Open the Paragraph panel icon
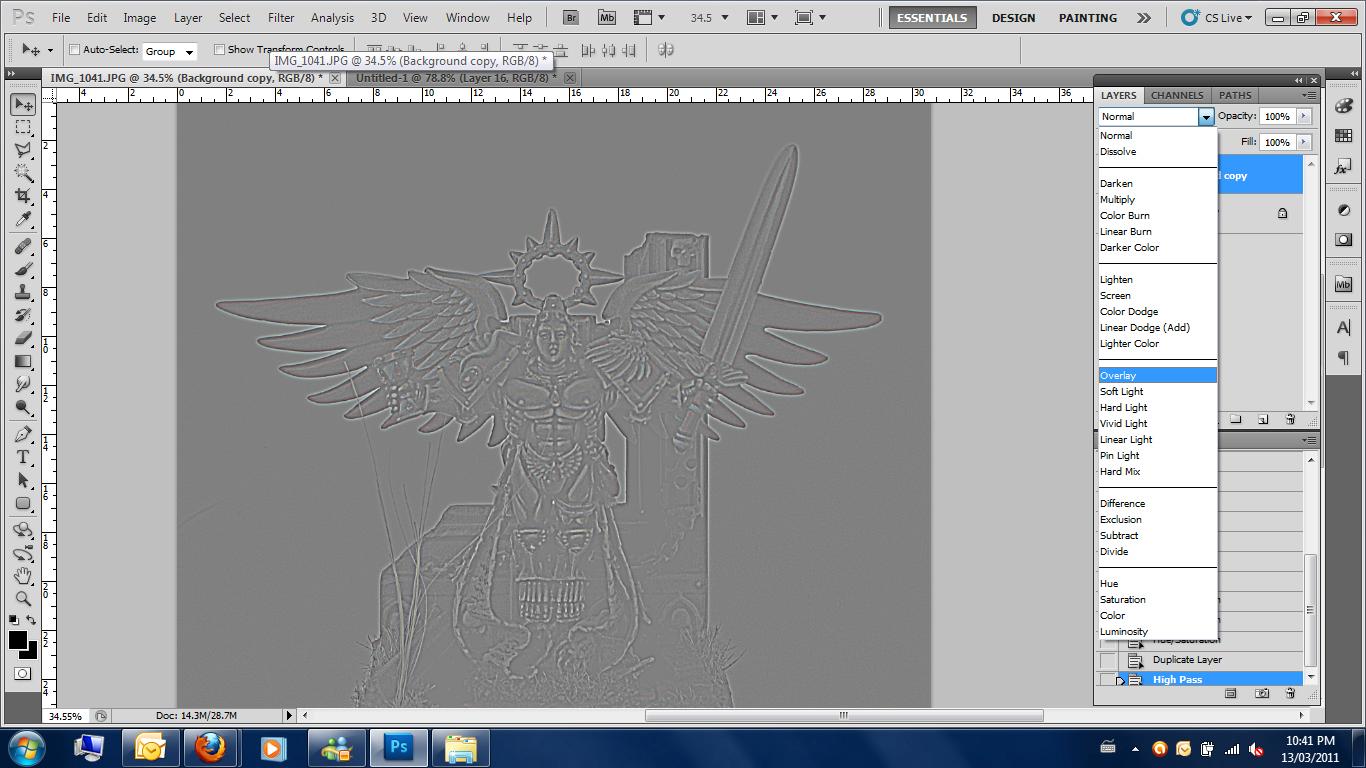Viewport: 1366px width, 768px height. coord(1343,358)
